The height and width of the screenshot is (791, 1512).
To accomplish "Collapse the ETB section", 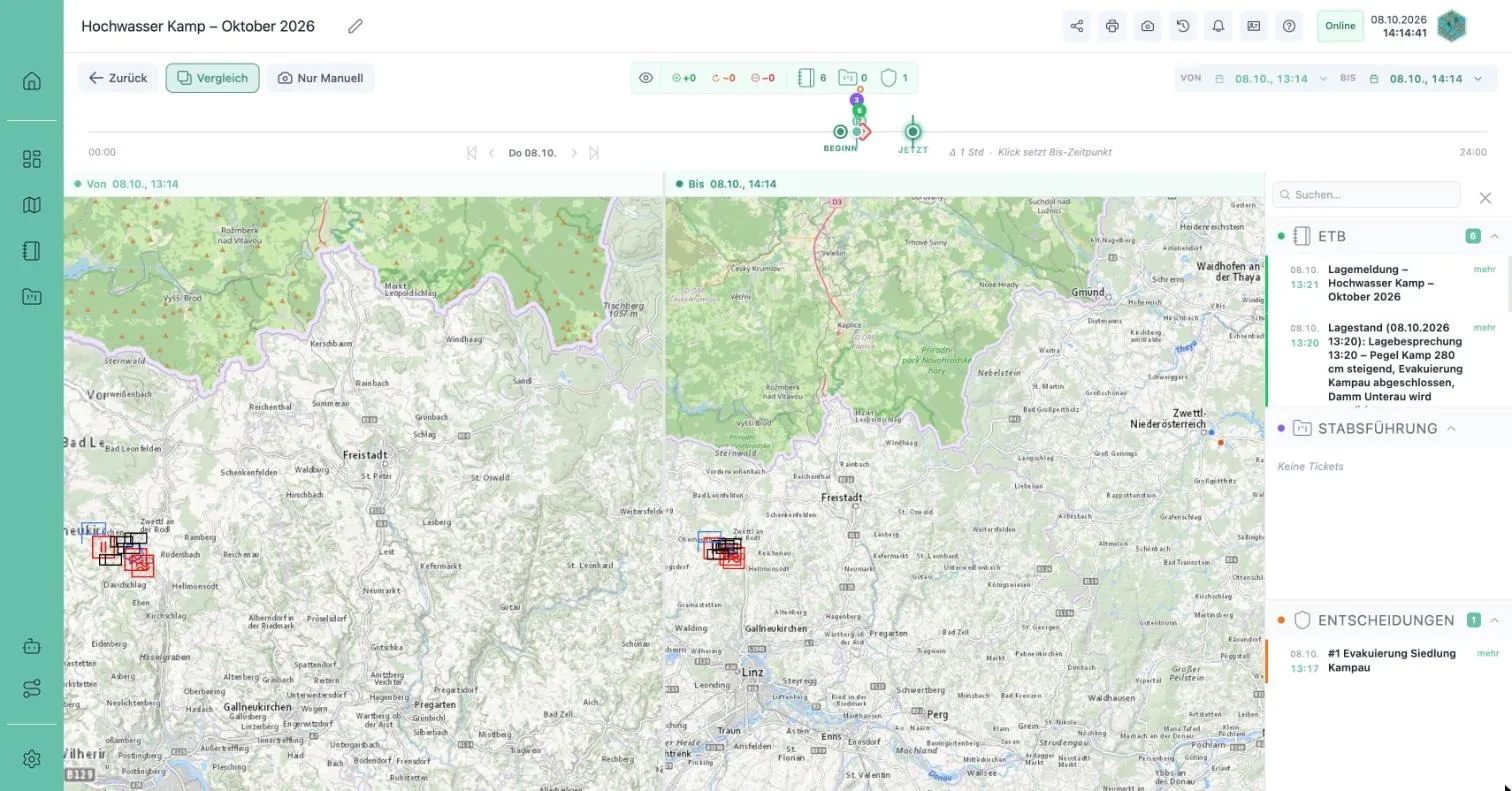I will (1494, 236).
